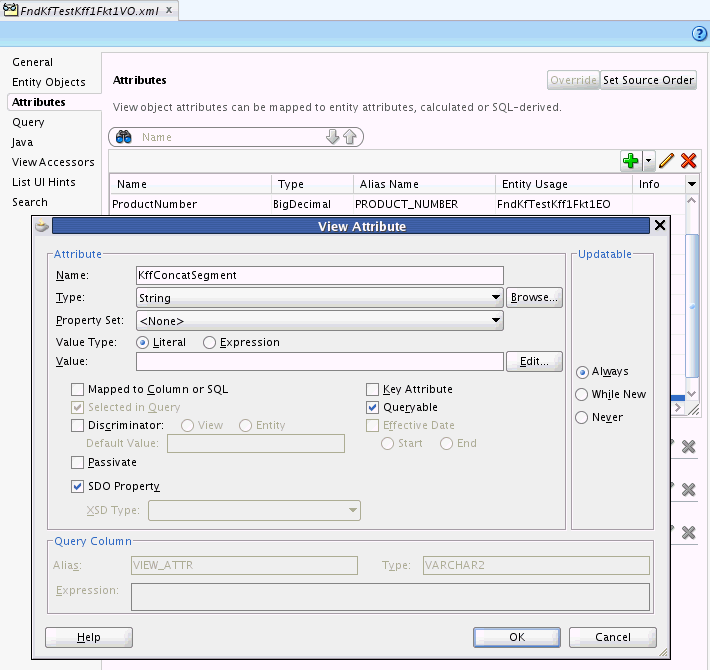This screenshot has height=670, width=710.
Task: Click the Alias Name column header
Action: 424,184
